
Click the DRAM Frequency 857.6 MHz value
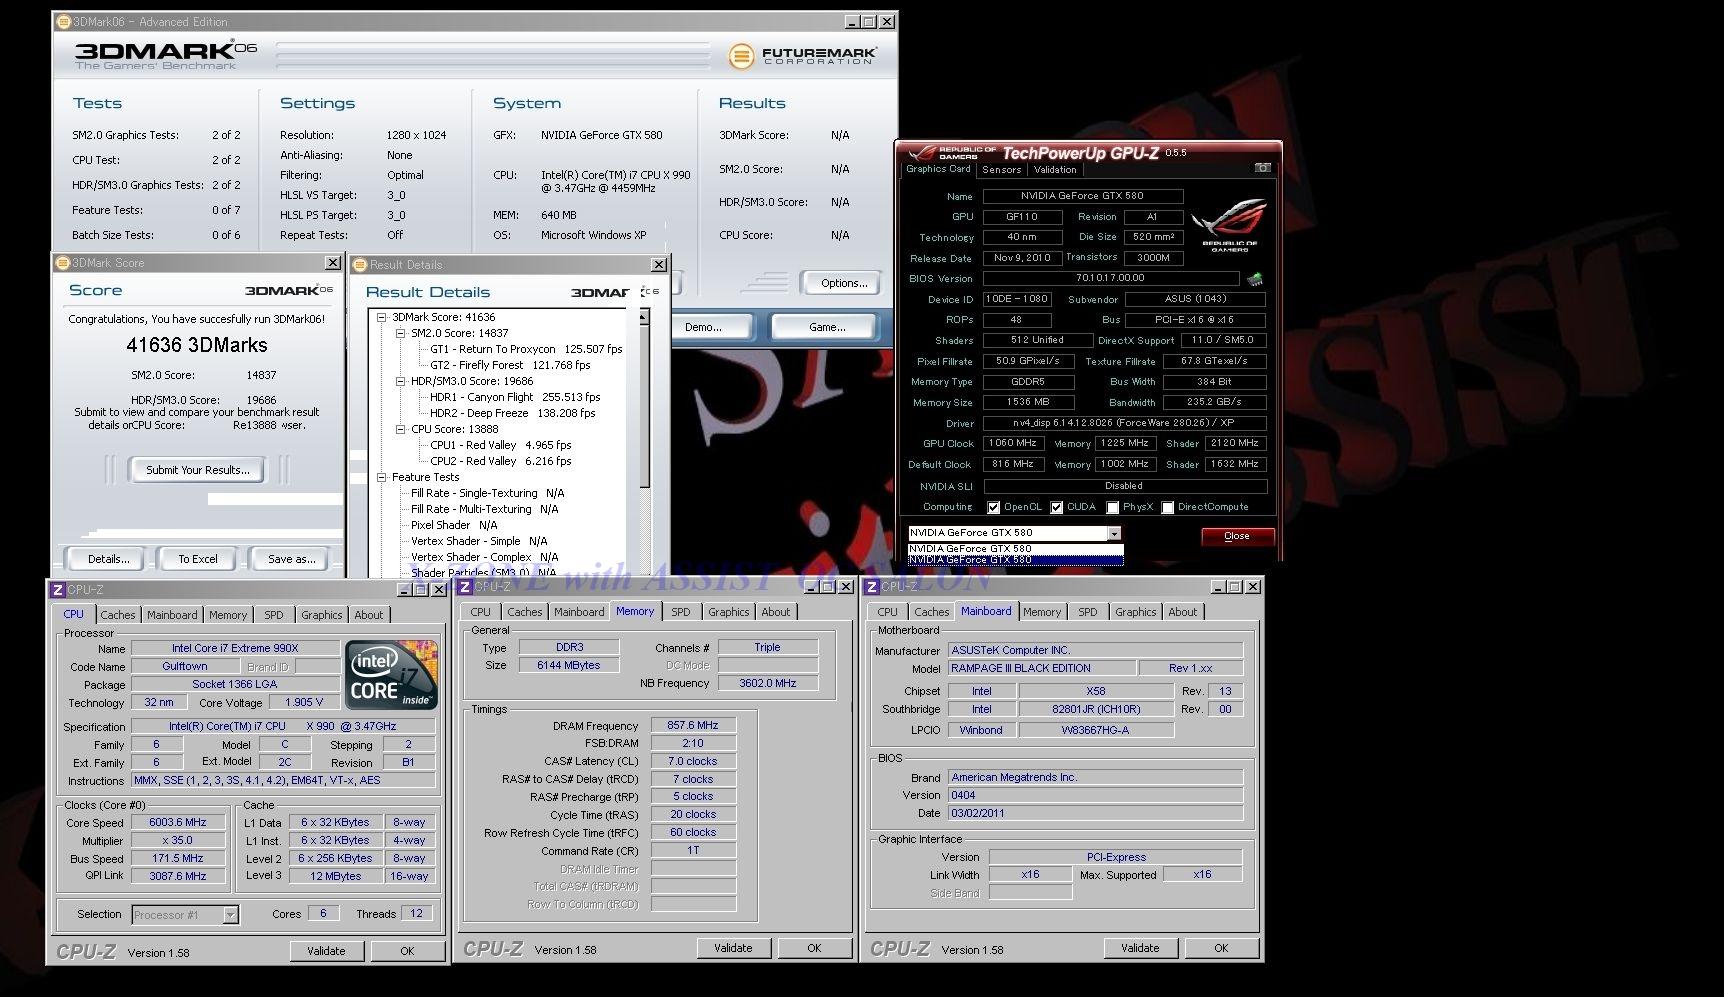(x=693, y=725)
